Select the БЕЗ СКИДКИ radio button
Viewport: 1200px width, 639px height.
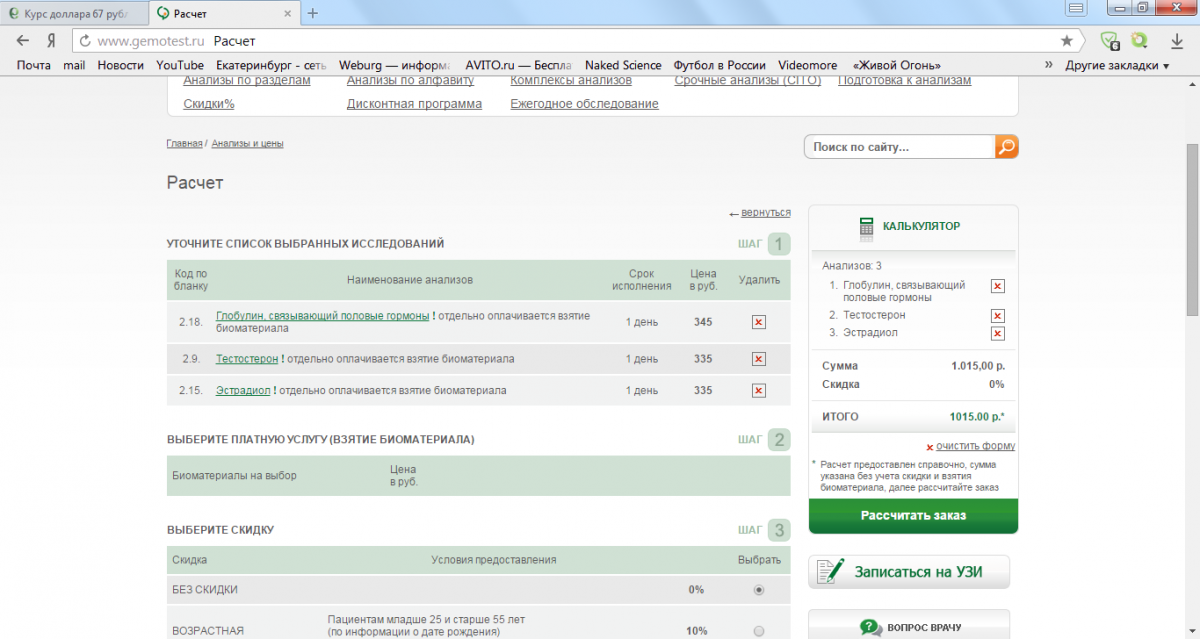[x=759, y=590]
